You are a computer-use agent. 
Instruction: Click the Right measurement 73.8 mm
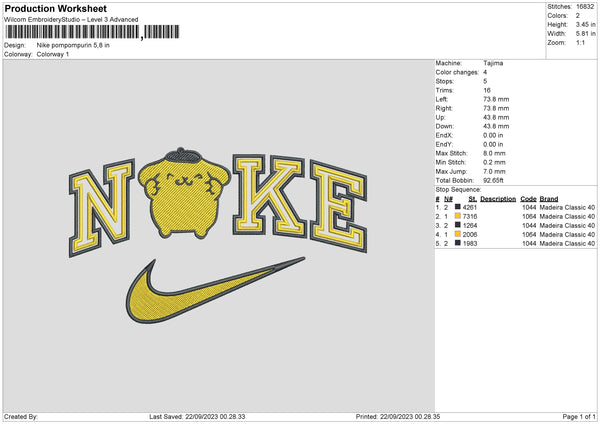[x=496, y=108]
